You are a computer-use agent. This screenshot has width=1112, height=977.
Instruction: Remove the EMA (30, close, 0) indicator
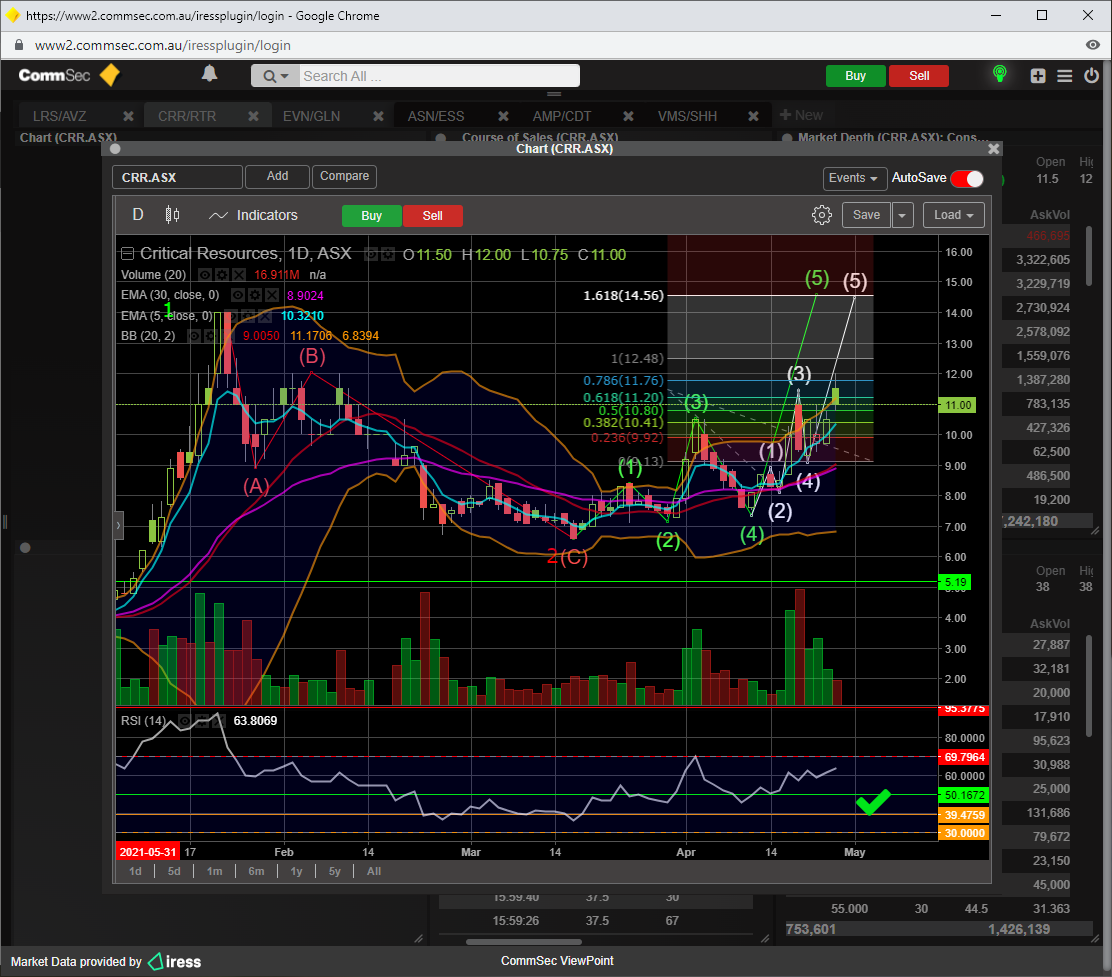[x=272, y=295]
